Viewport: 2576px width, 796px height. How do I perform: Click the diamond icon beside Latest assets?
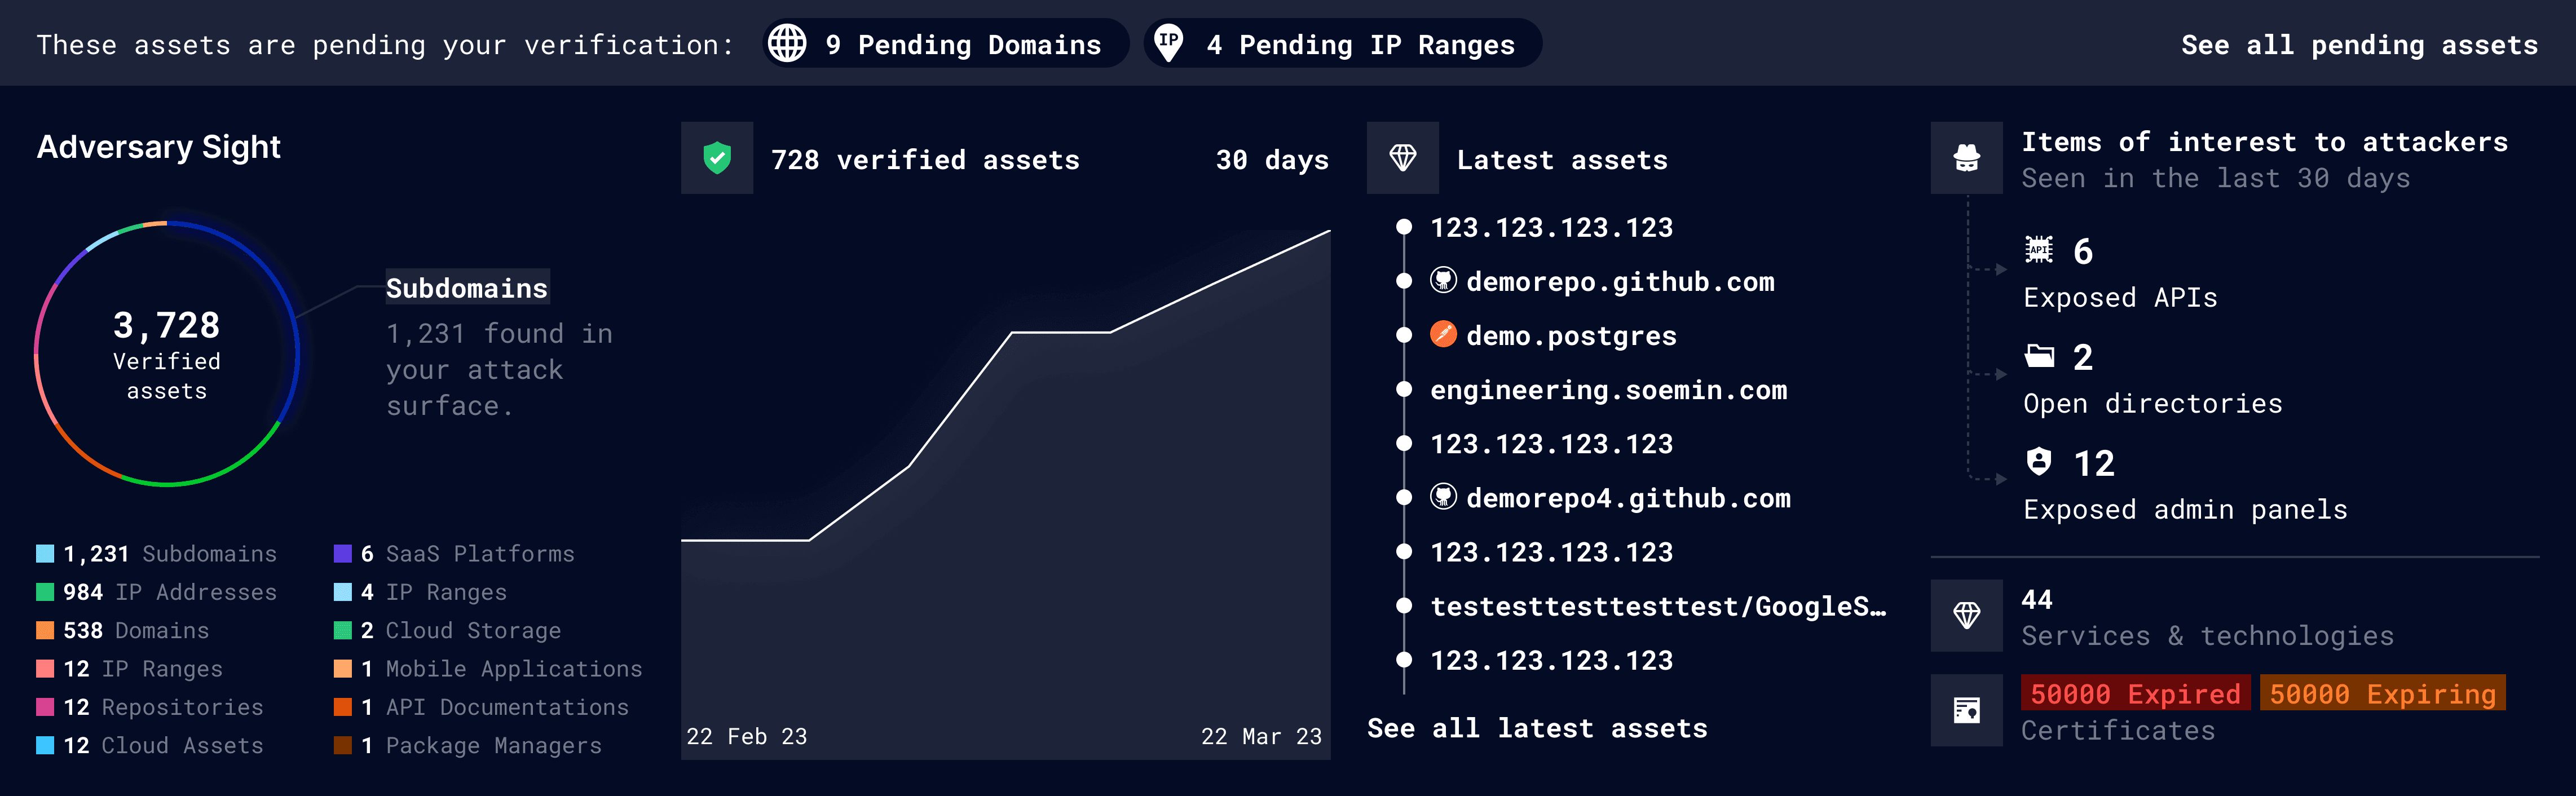coord(1402,158)
